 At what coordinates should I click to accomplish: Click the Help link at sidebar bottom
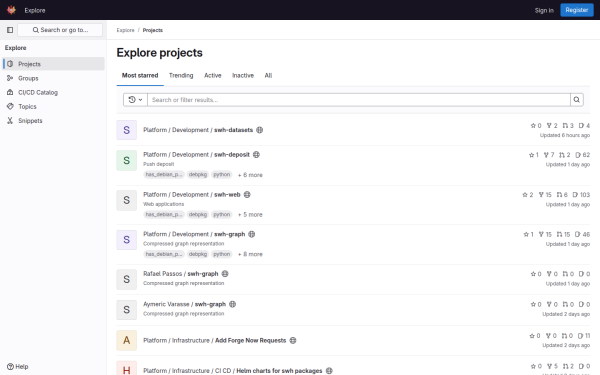tap(18, 367)
